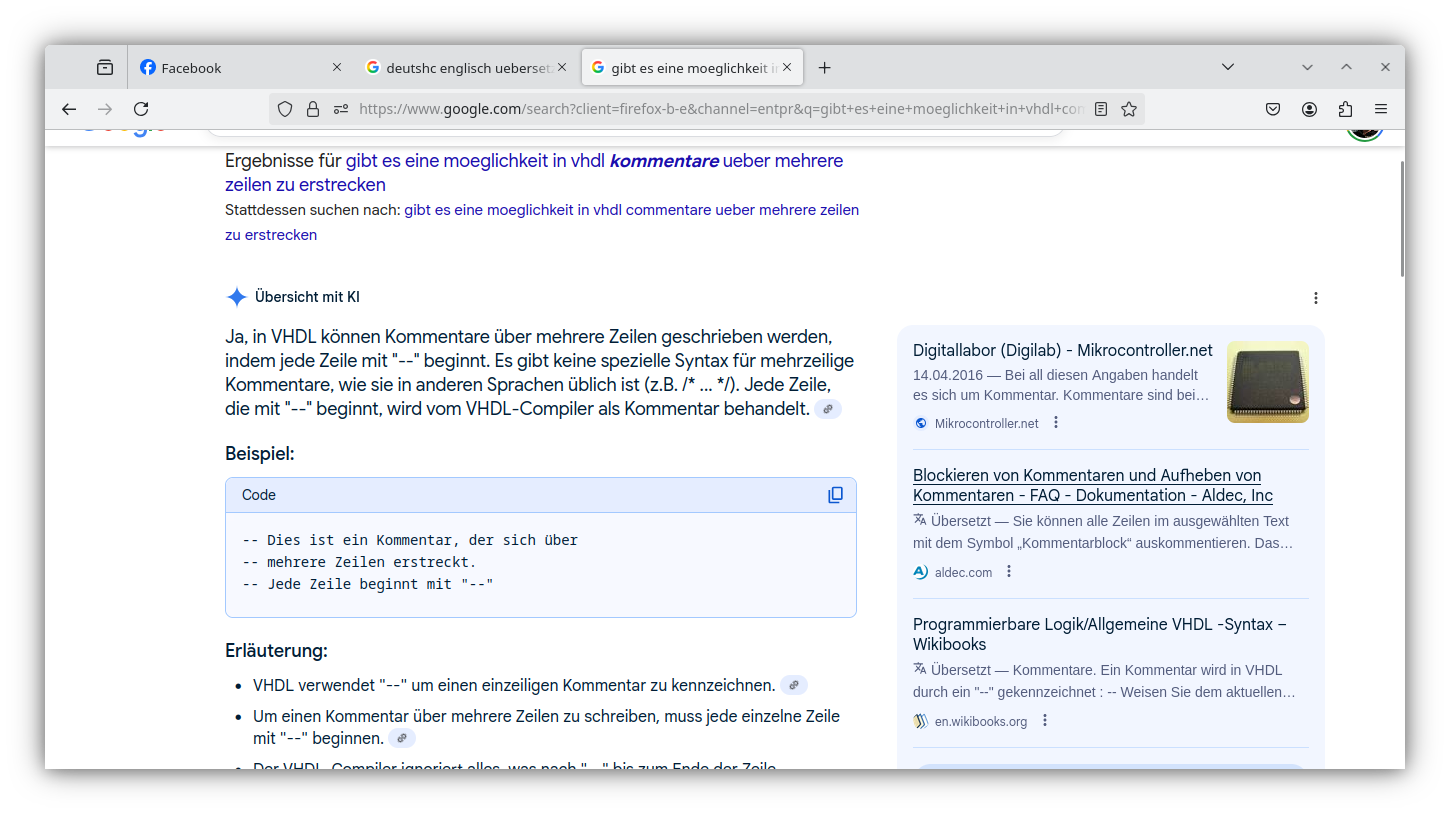Navigate back to the previous page
The image size is (1450, 814).
68,109
